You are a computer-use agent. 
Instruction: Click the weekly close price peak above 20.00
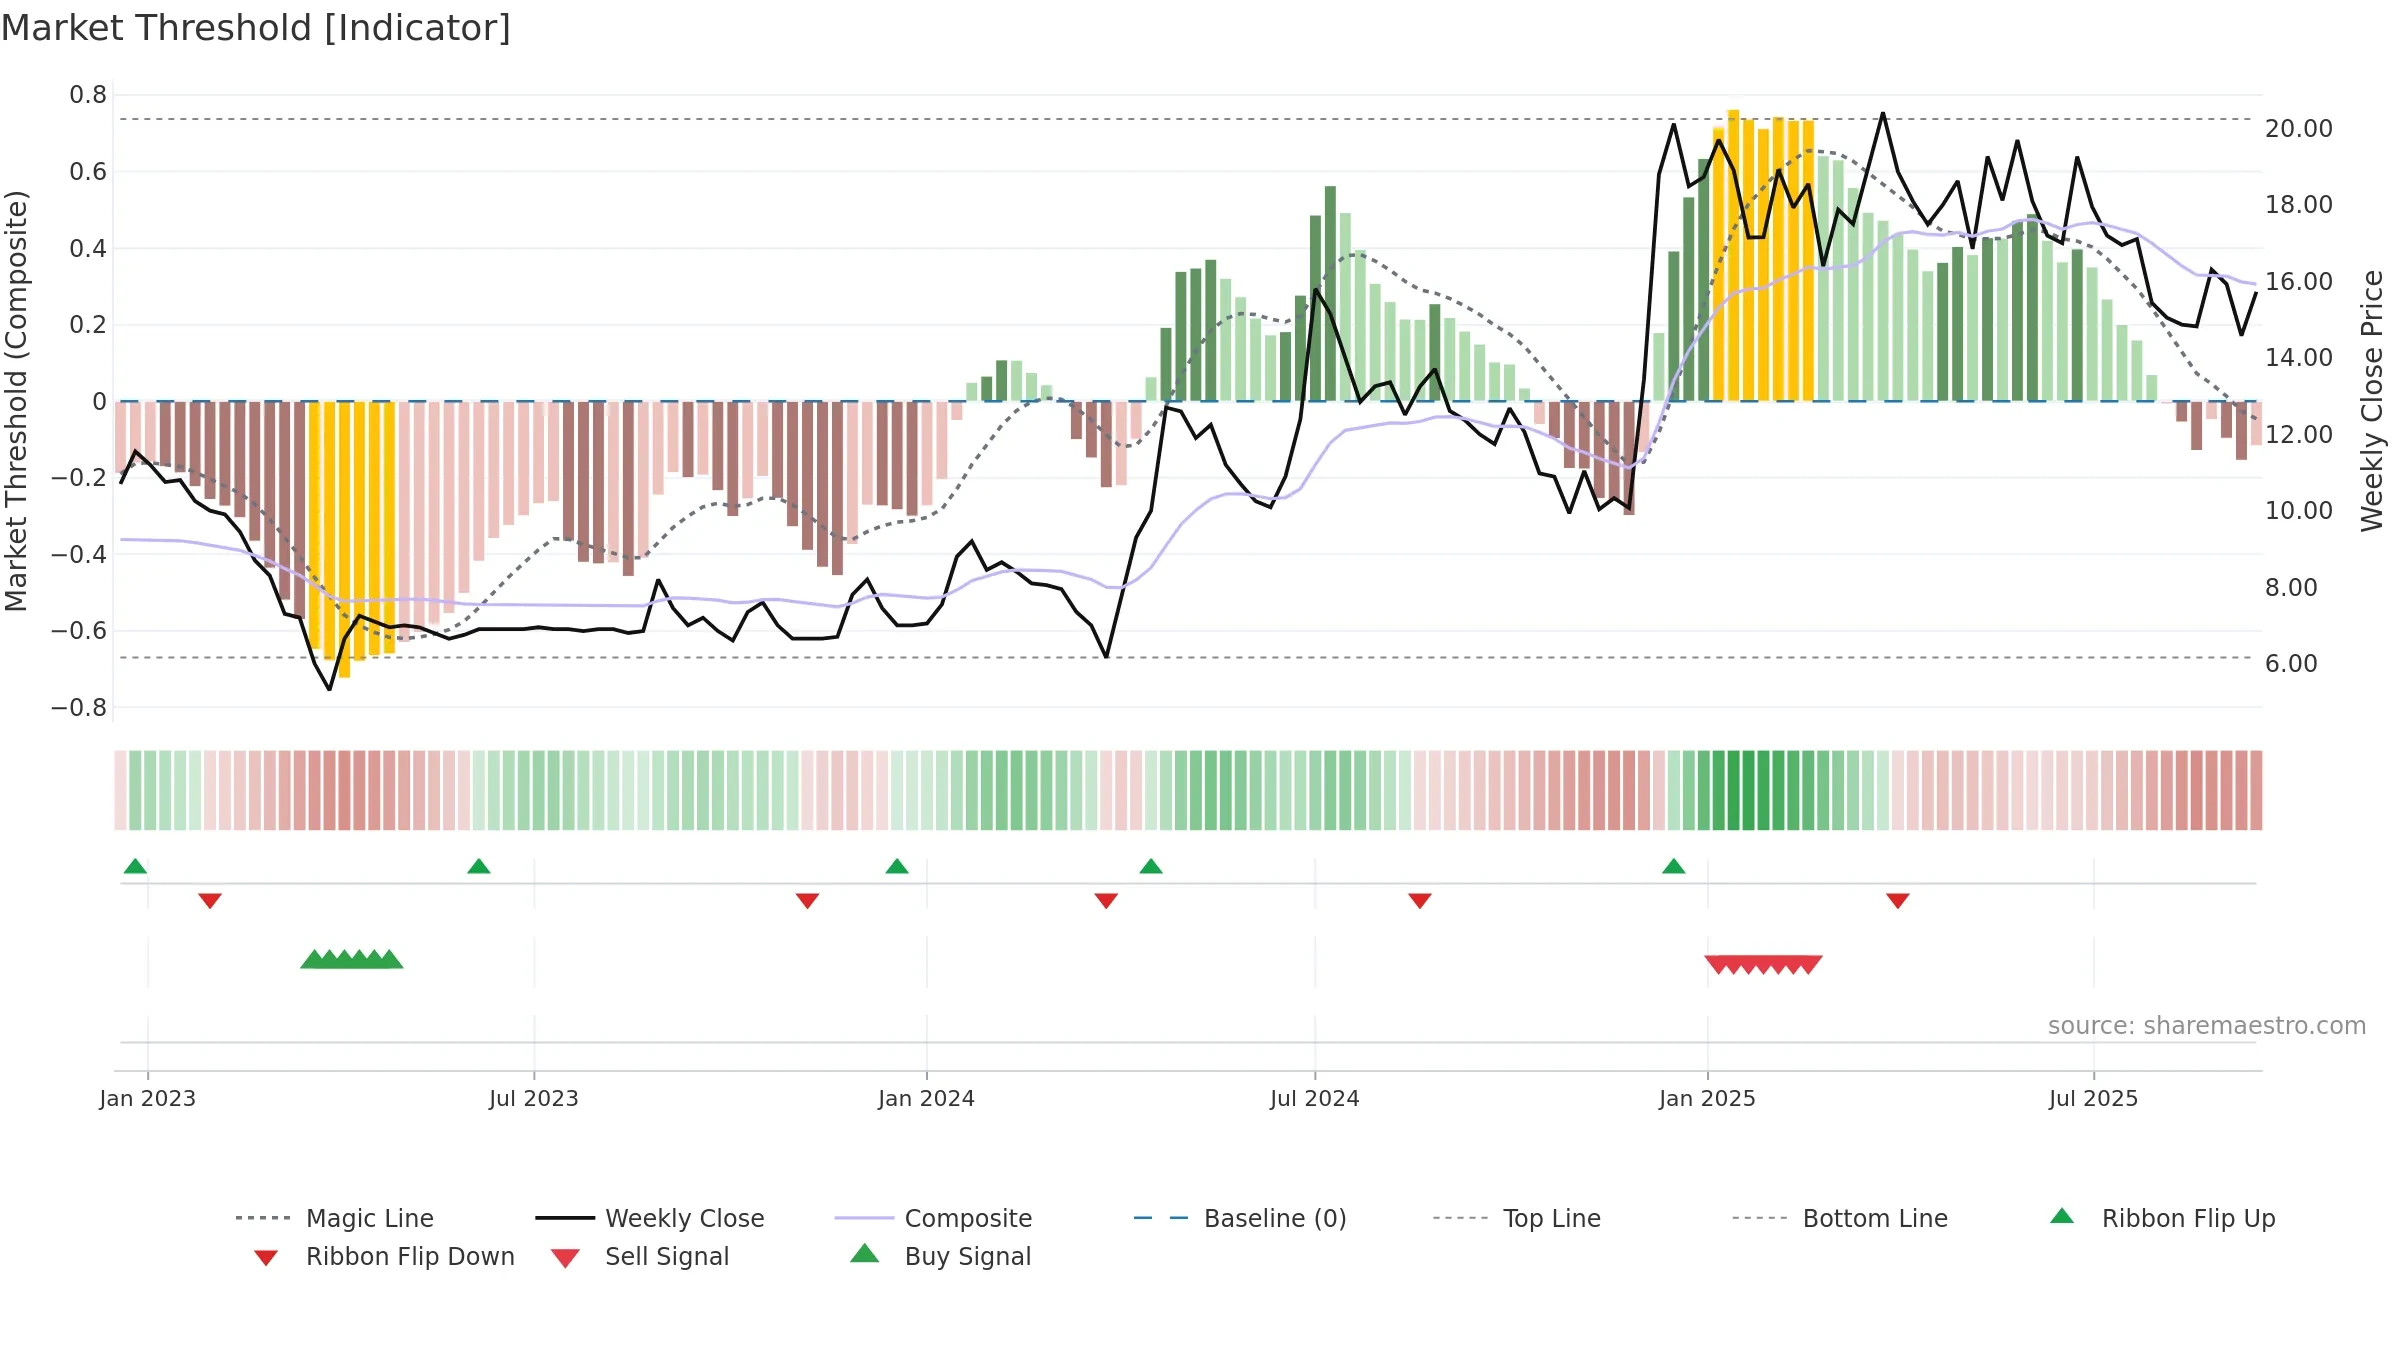pyautogui.click(x=1883, y=113)
